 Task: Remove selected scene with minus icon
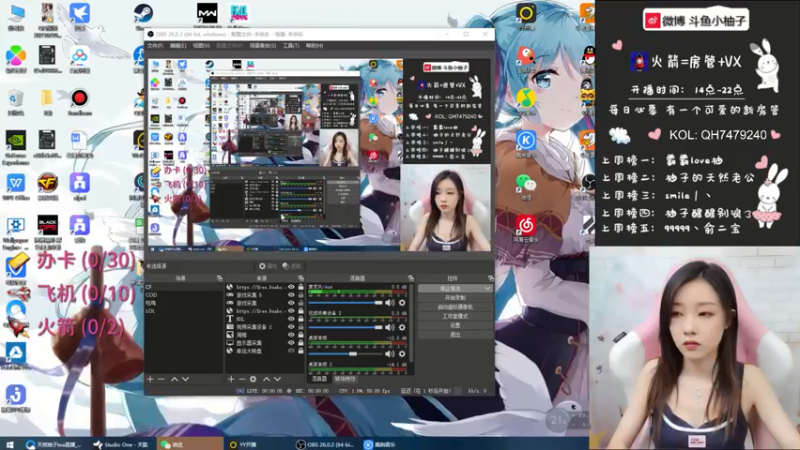161,379
